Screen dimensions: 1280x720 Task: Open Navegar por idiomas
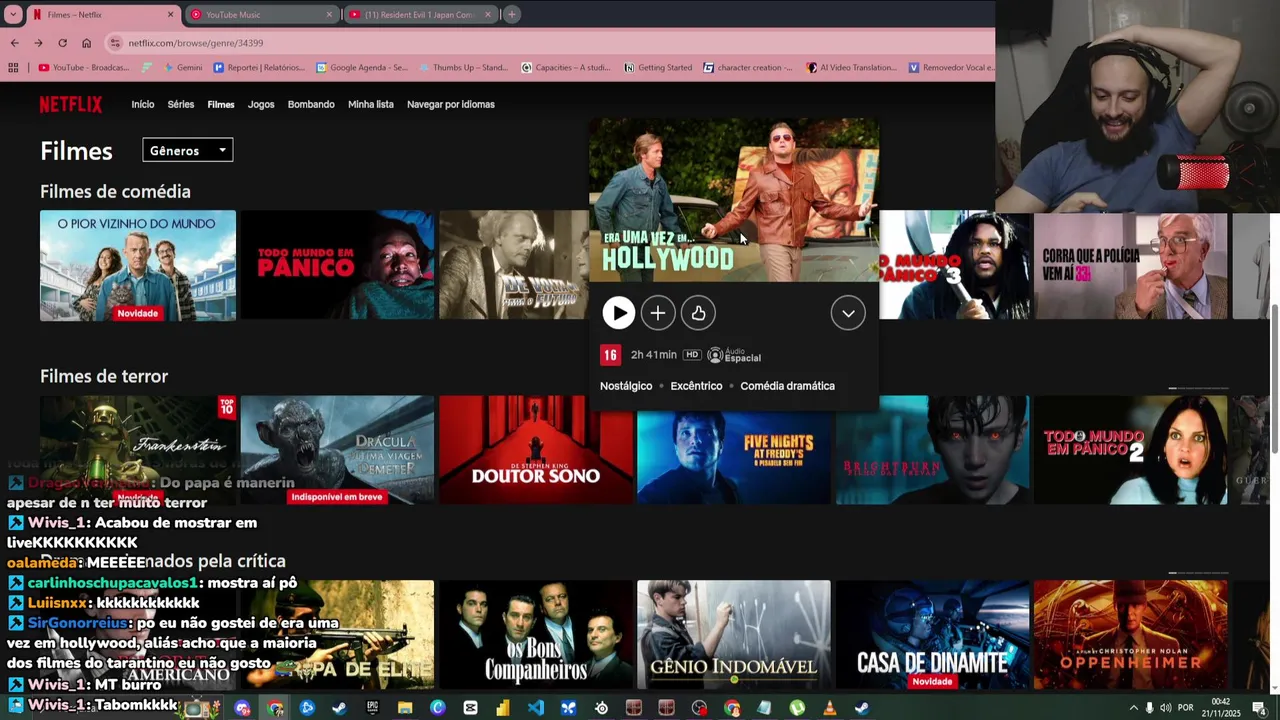click(x=451, y=104)
